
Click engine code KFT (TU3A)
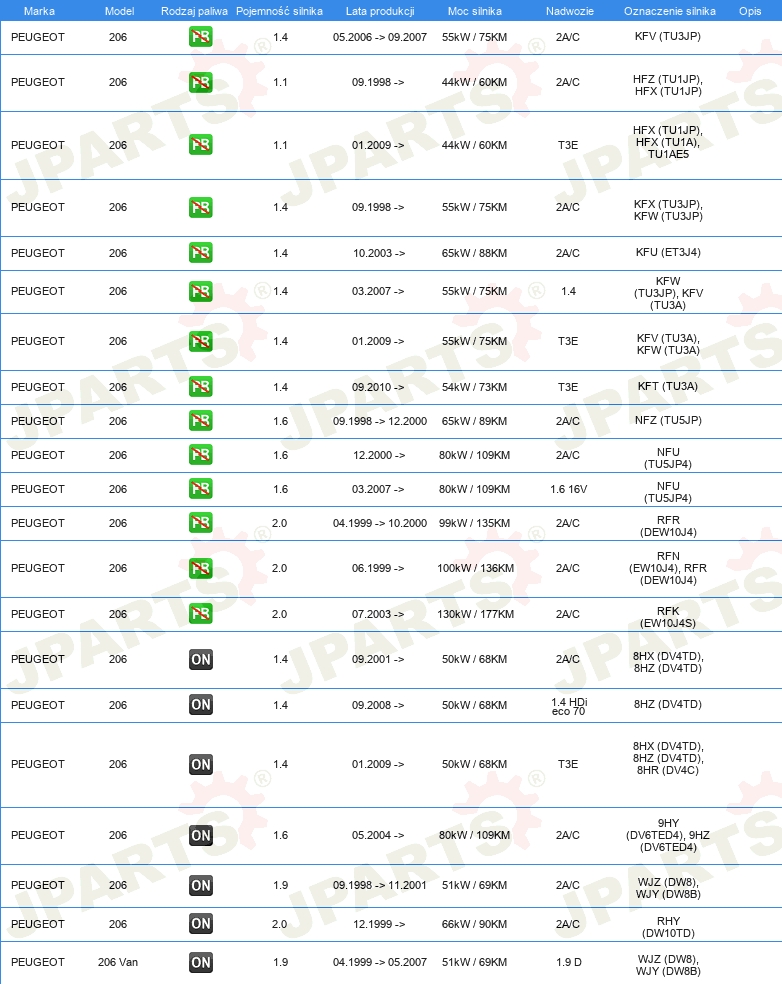coord(668,386)
